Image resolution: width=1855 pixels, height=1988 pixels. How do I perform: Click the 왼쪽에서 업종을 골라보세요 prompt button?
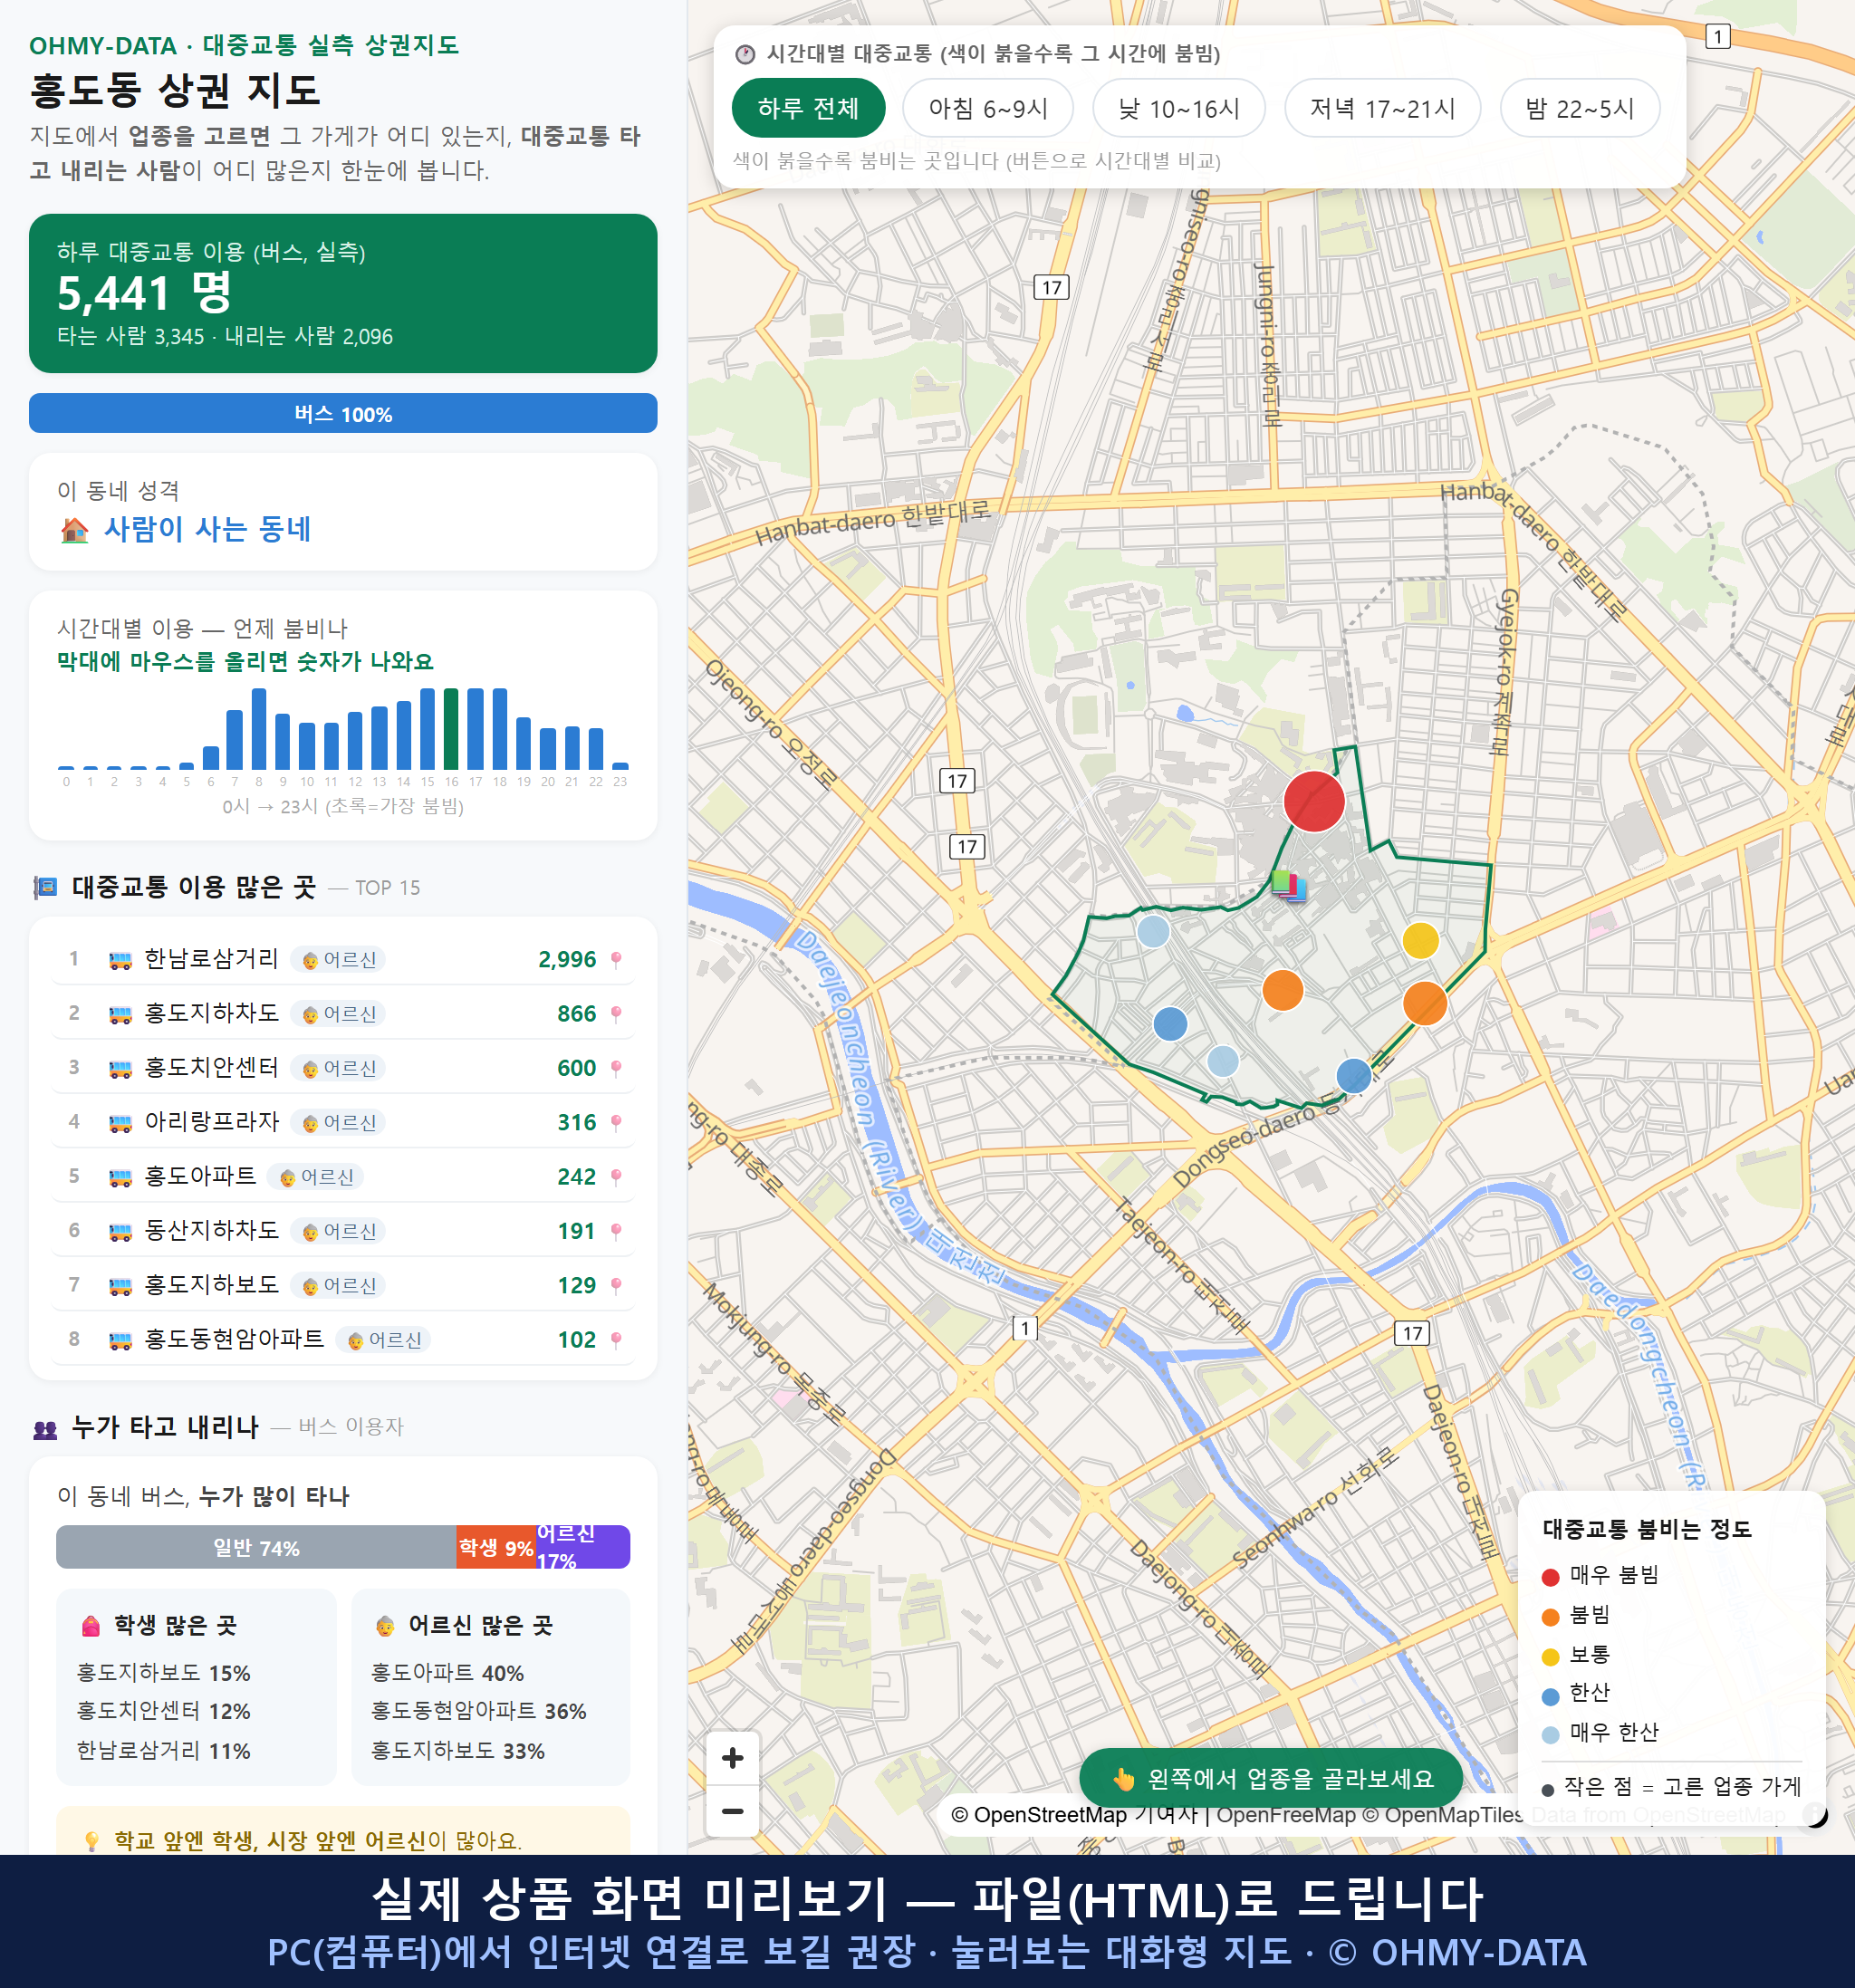1271,1778
